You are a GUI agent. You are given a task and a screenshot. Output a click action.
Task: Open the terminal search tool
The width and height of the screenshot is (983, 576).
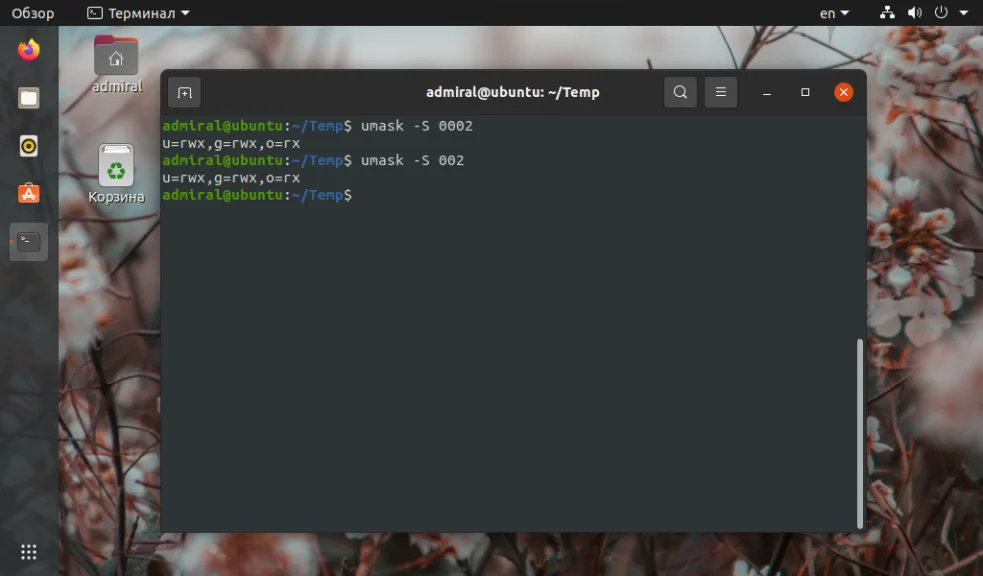(680, 93)
